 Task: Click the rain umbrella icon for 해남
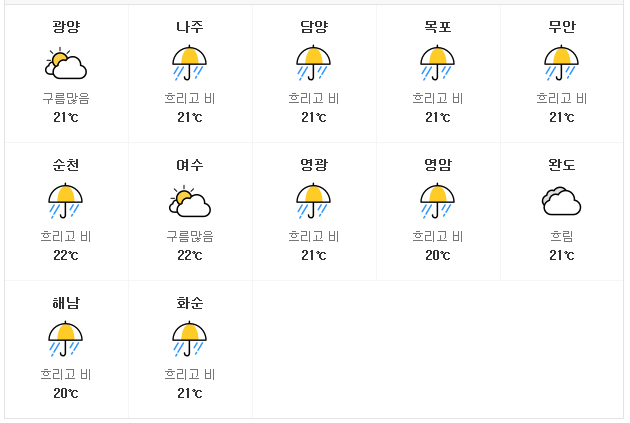pos(65,339)
